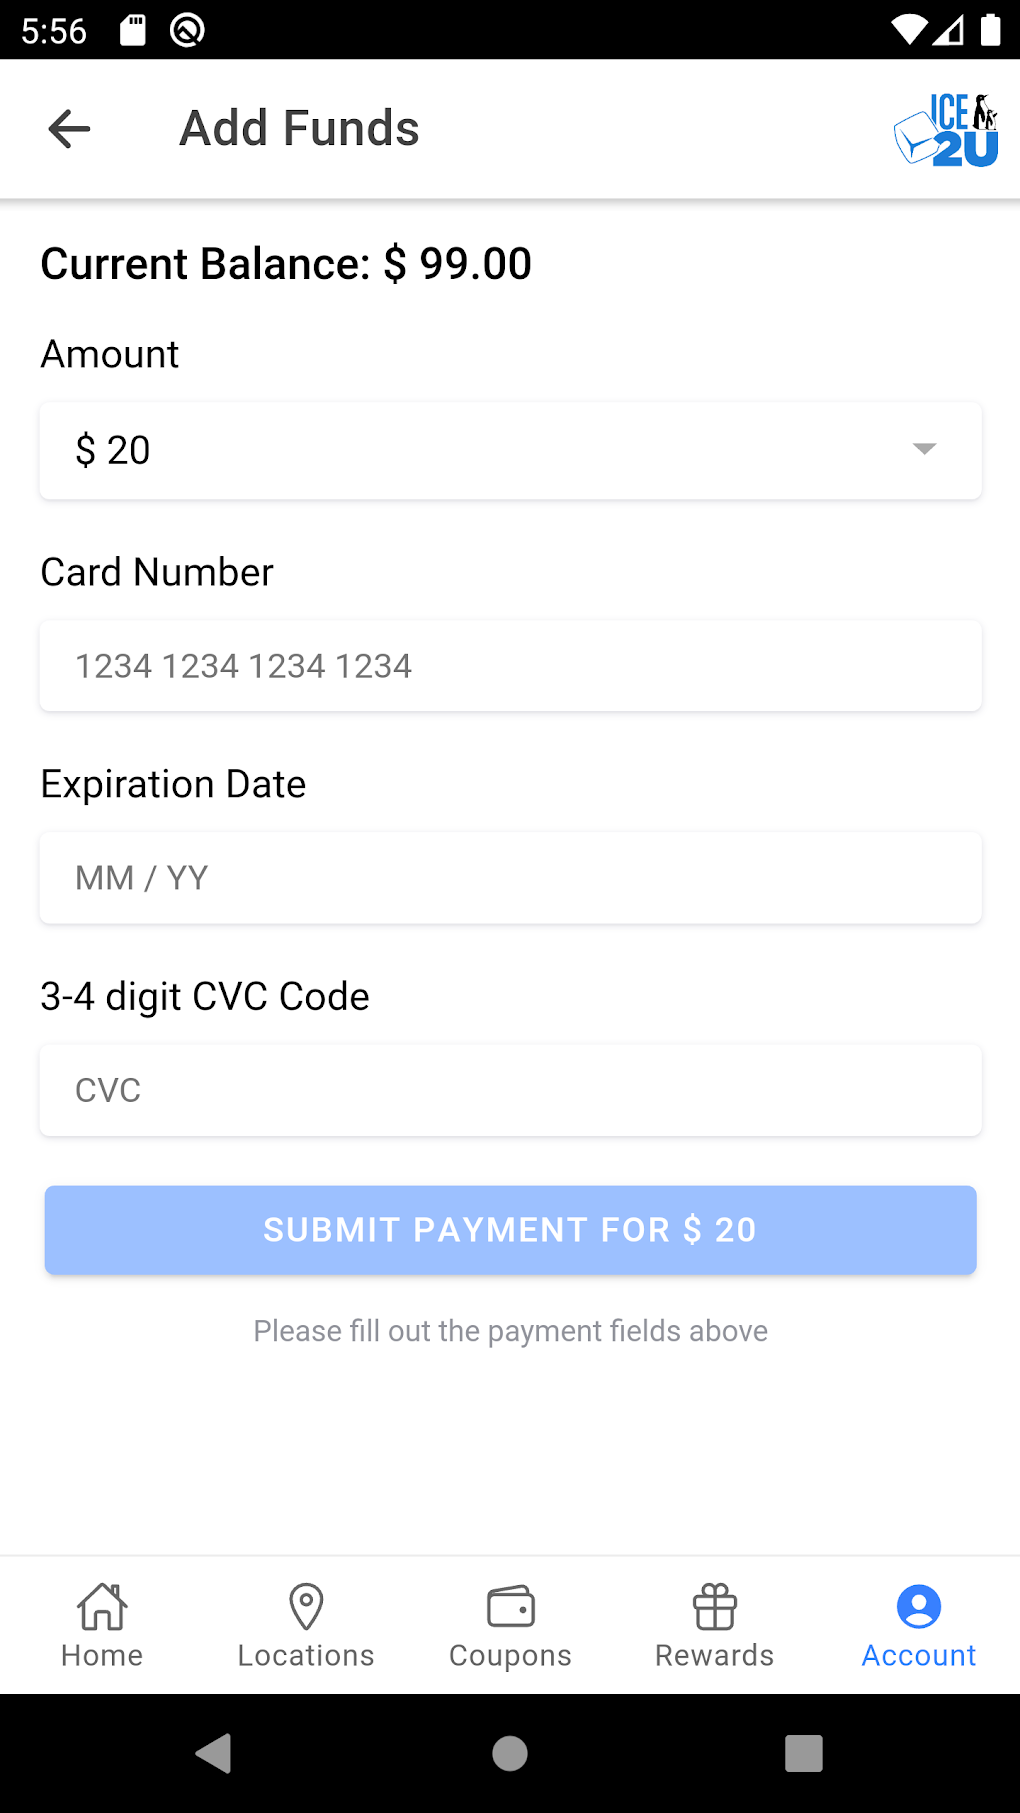The width and height of the screenshot is (1020, 1813).
Task: Open the Home tab
Action: click(x=102, y=1625)
